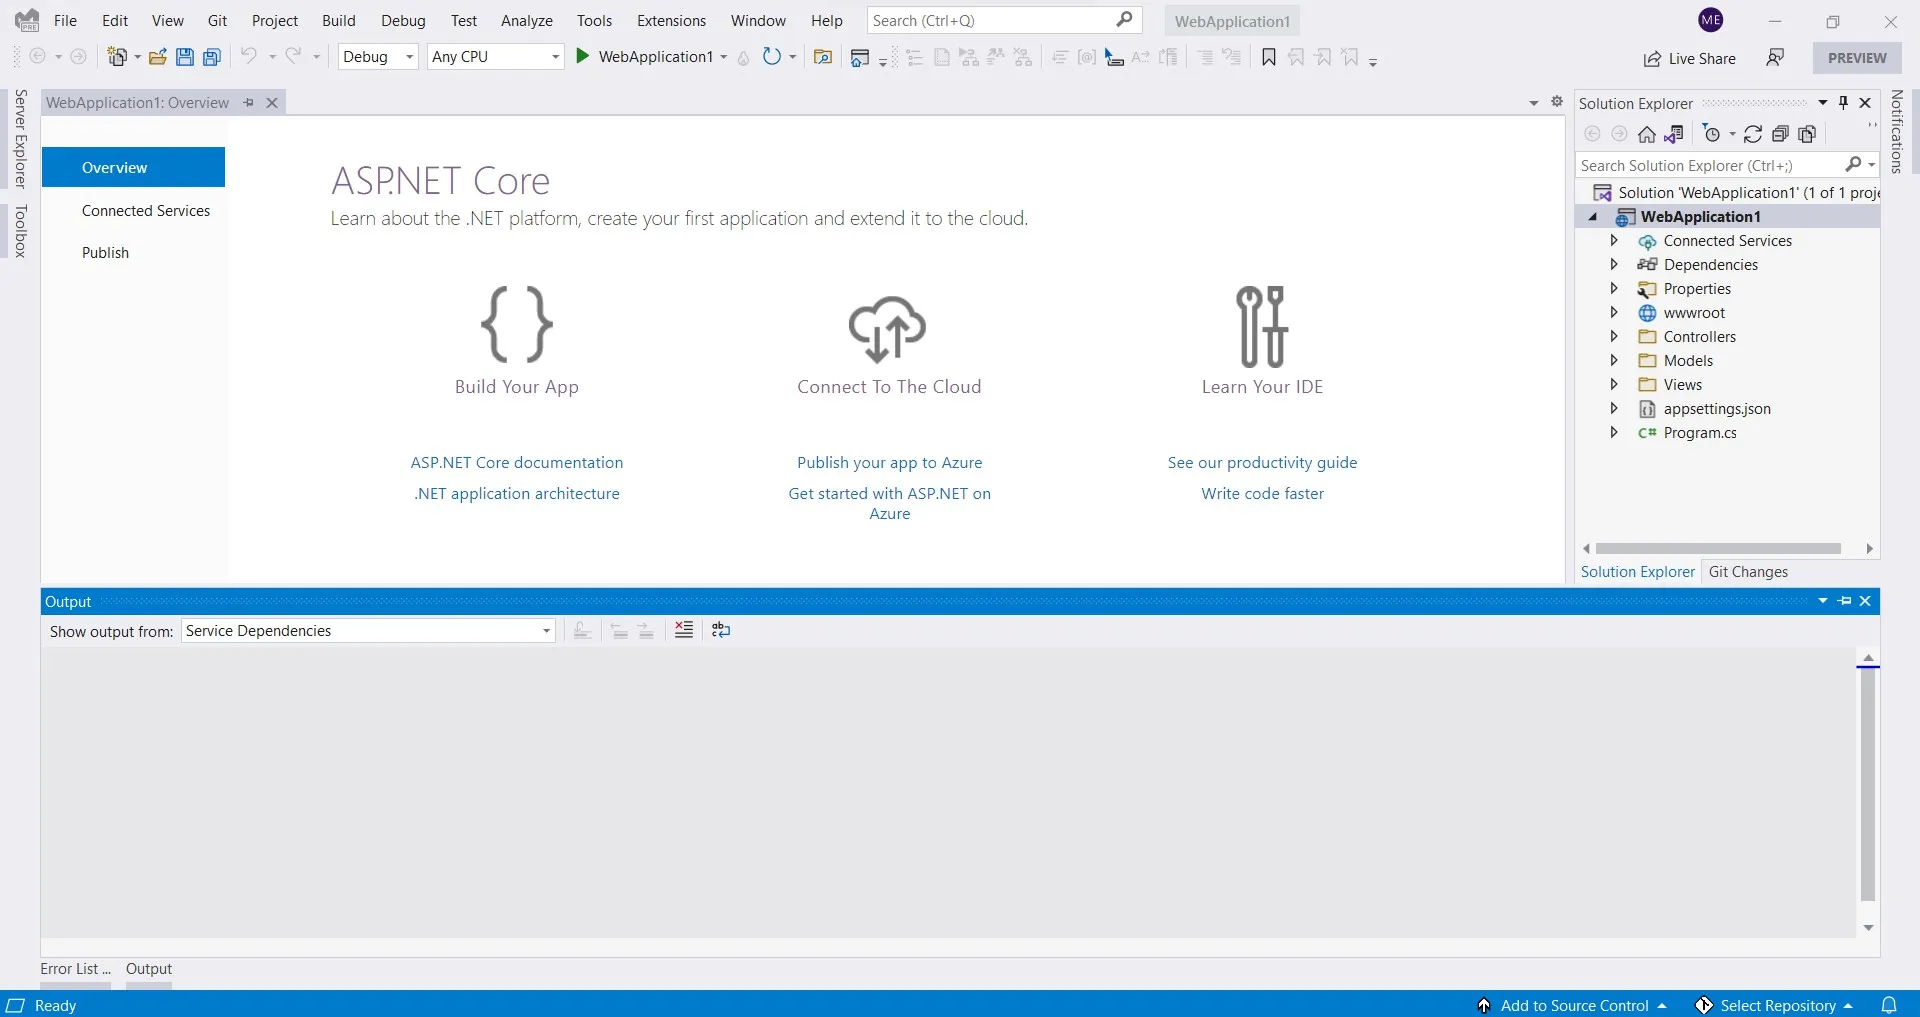This screenshot has height=1017, width=1920.
Task: Click the ME account avatar
Action: pos(1711,20)
